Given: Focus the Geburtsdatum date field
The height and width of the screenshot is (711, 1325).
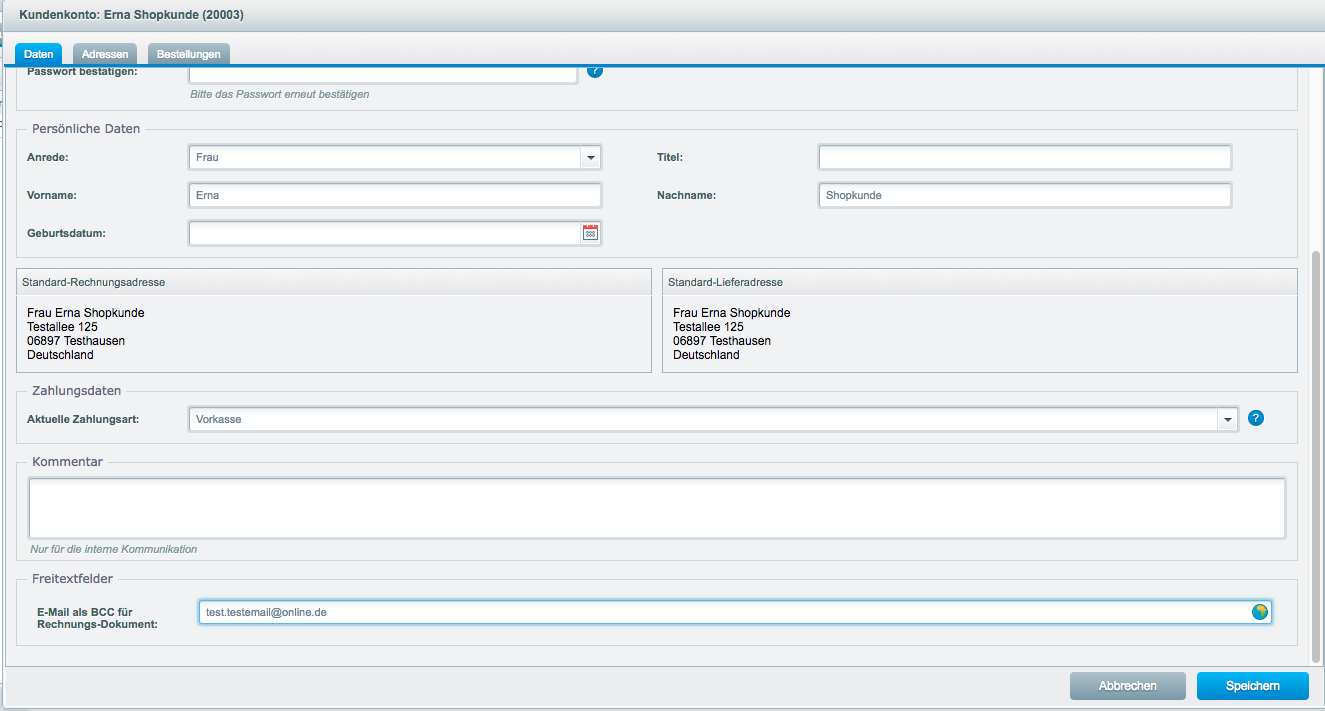Looking at the screenshot, I should [x=384, y=233].
